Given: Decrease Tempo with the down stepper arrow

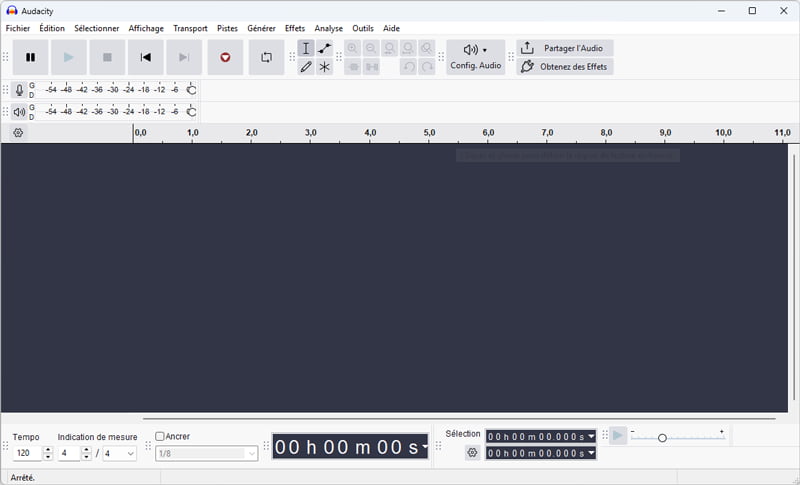Looking at the screenshot, I should pos(48,457).
